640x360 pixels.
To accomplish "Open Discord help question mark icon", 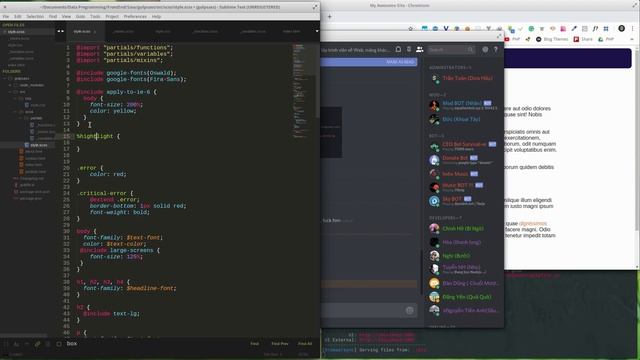I will point(496,49).
